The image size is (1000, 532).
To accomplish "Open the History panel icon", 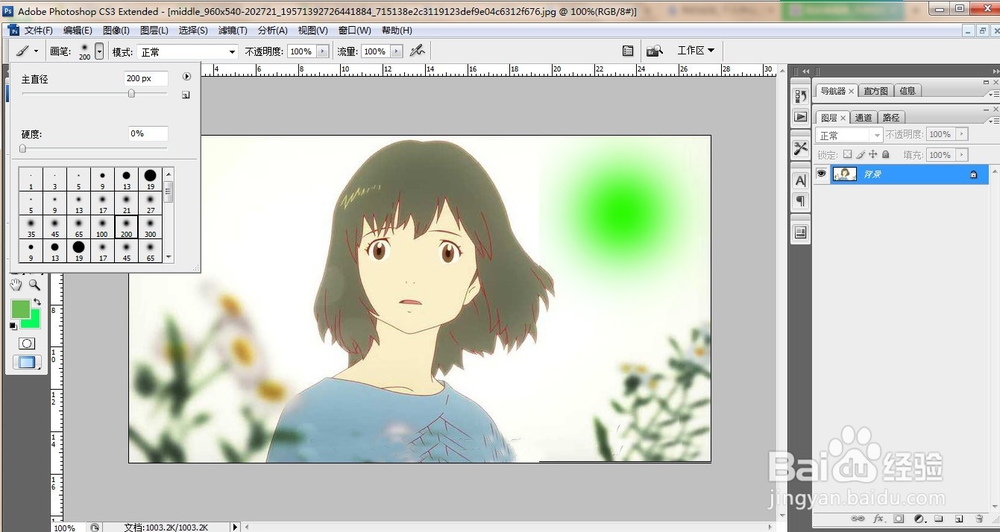I will pos(800,96).
